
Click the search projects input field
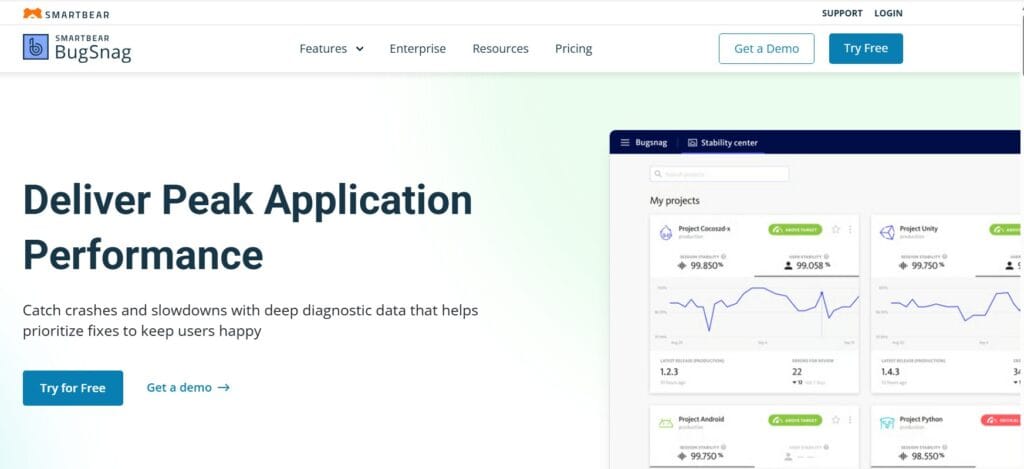click(x=720, y=174)
